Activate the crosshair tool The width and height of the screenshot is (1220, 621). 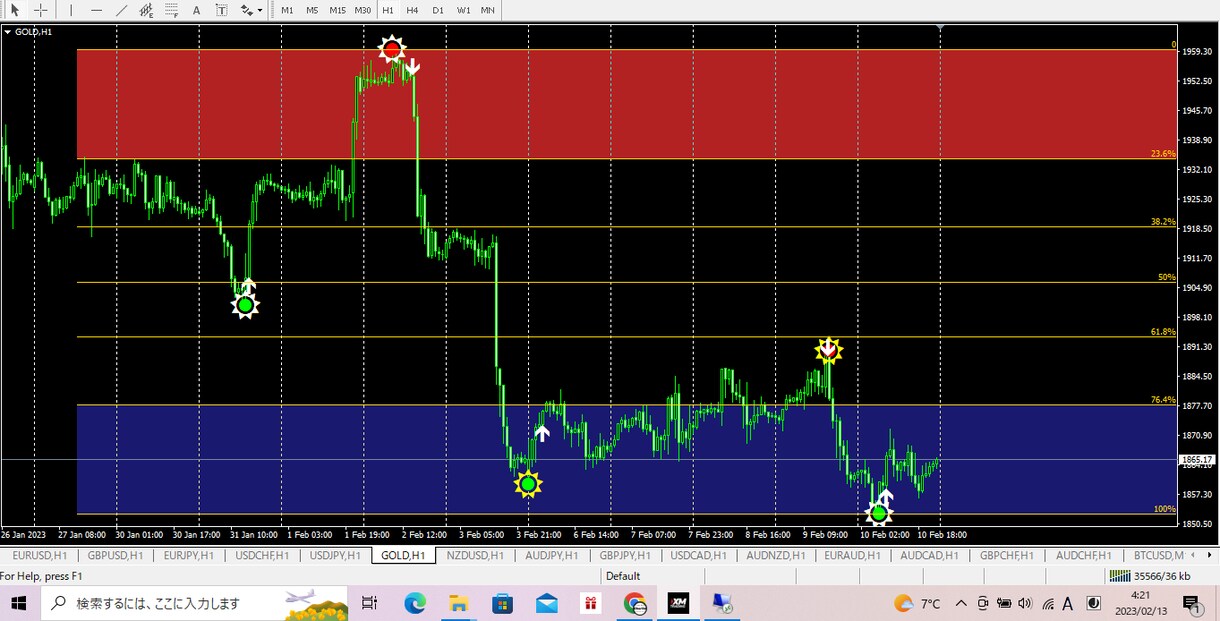pos(41,10)
